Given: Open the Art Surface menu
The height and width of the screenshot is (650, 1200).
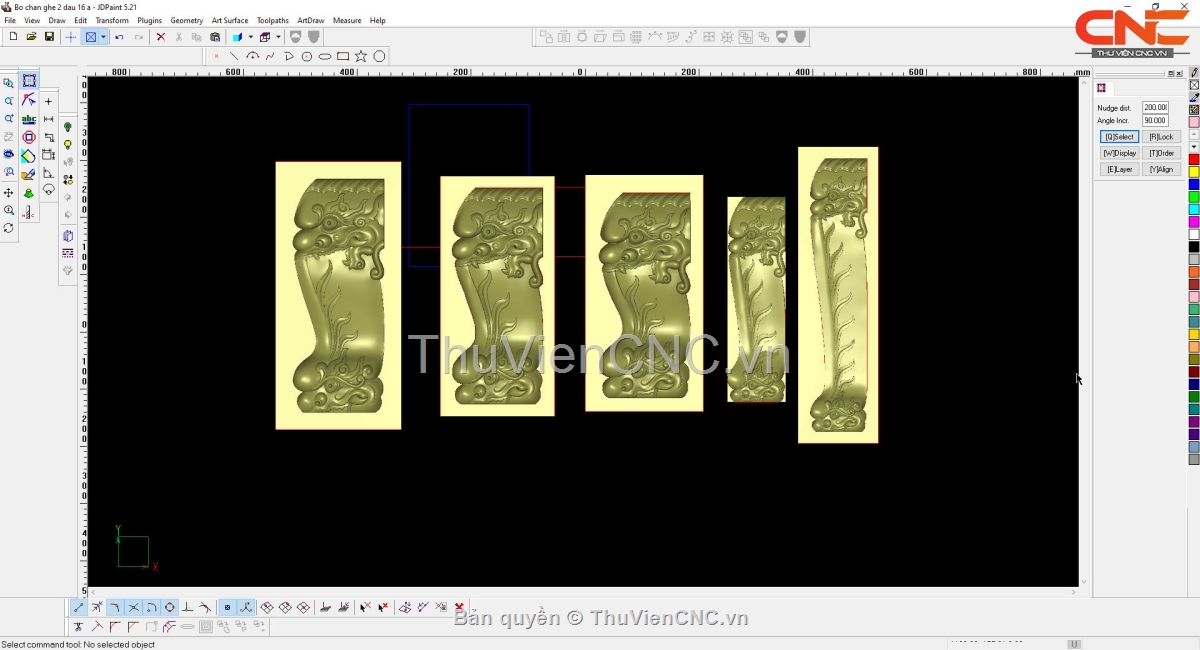Looking at the screenshot, I should point(229,20).
